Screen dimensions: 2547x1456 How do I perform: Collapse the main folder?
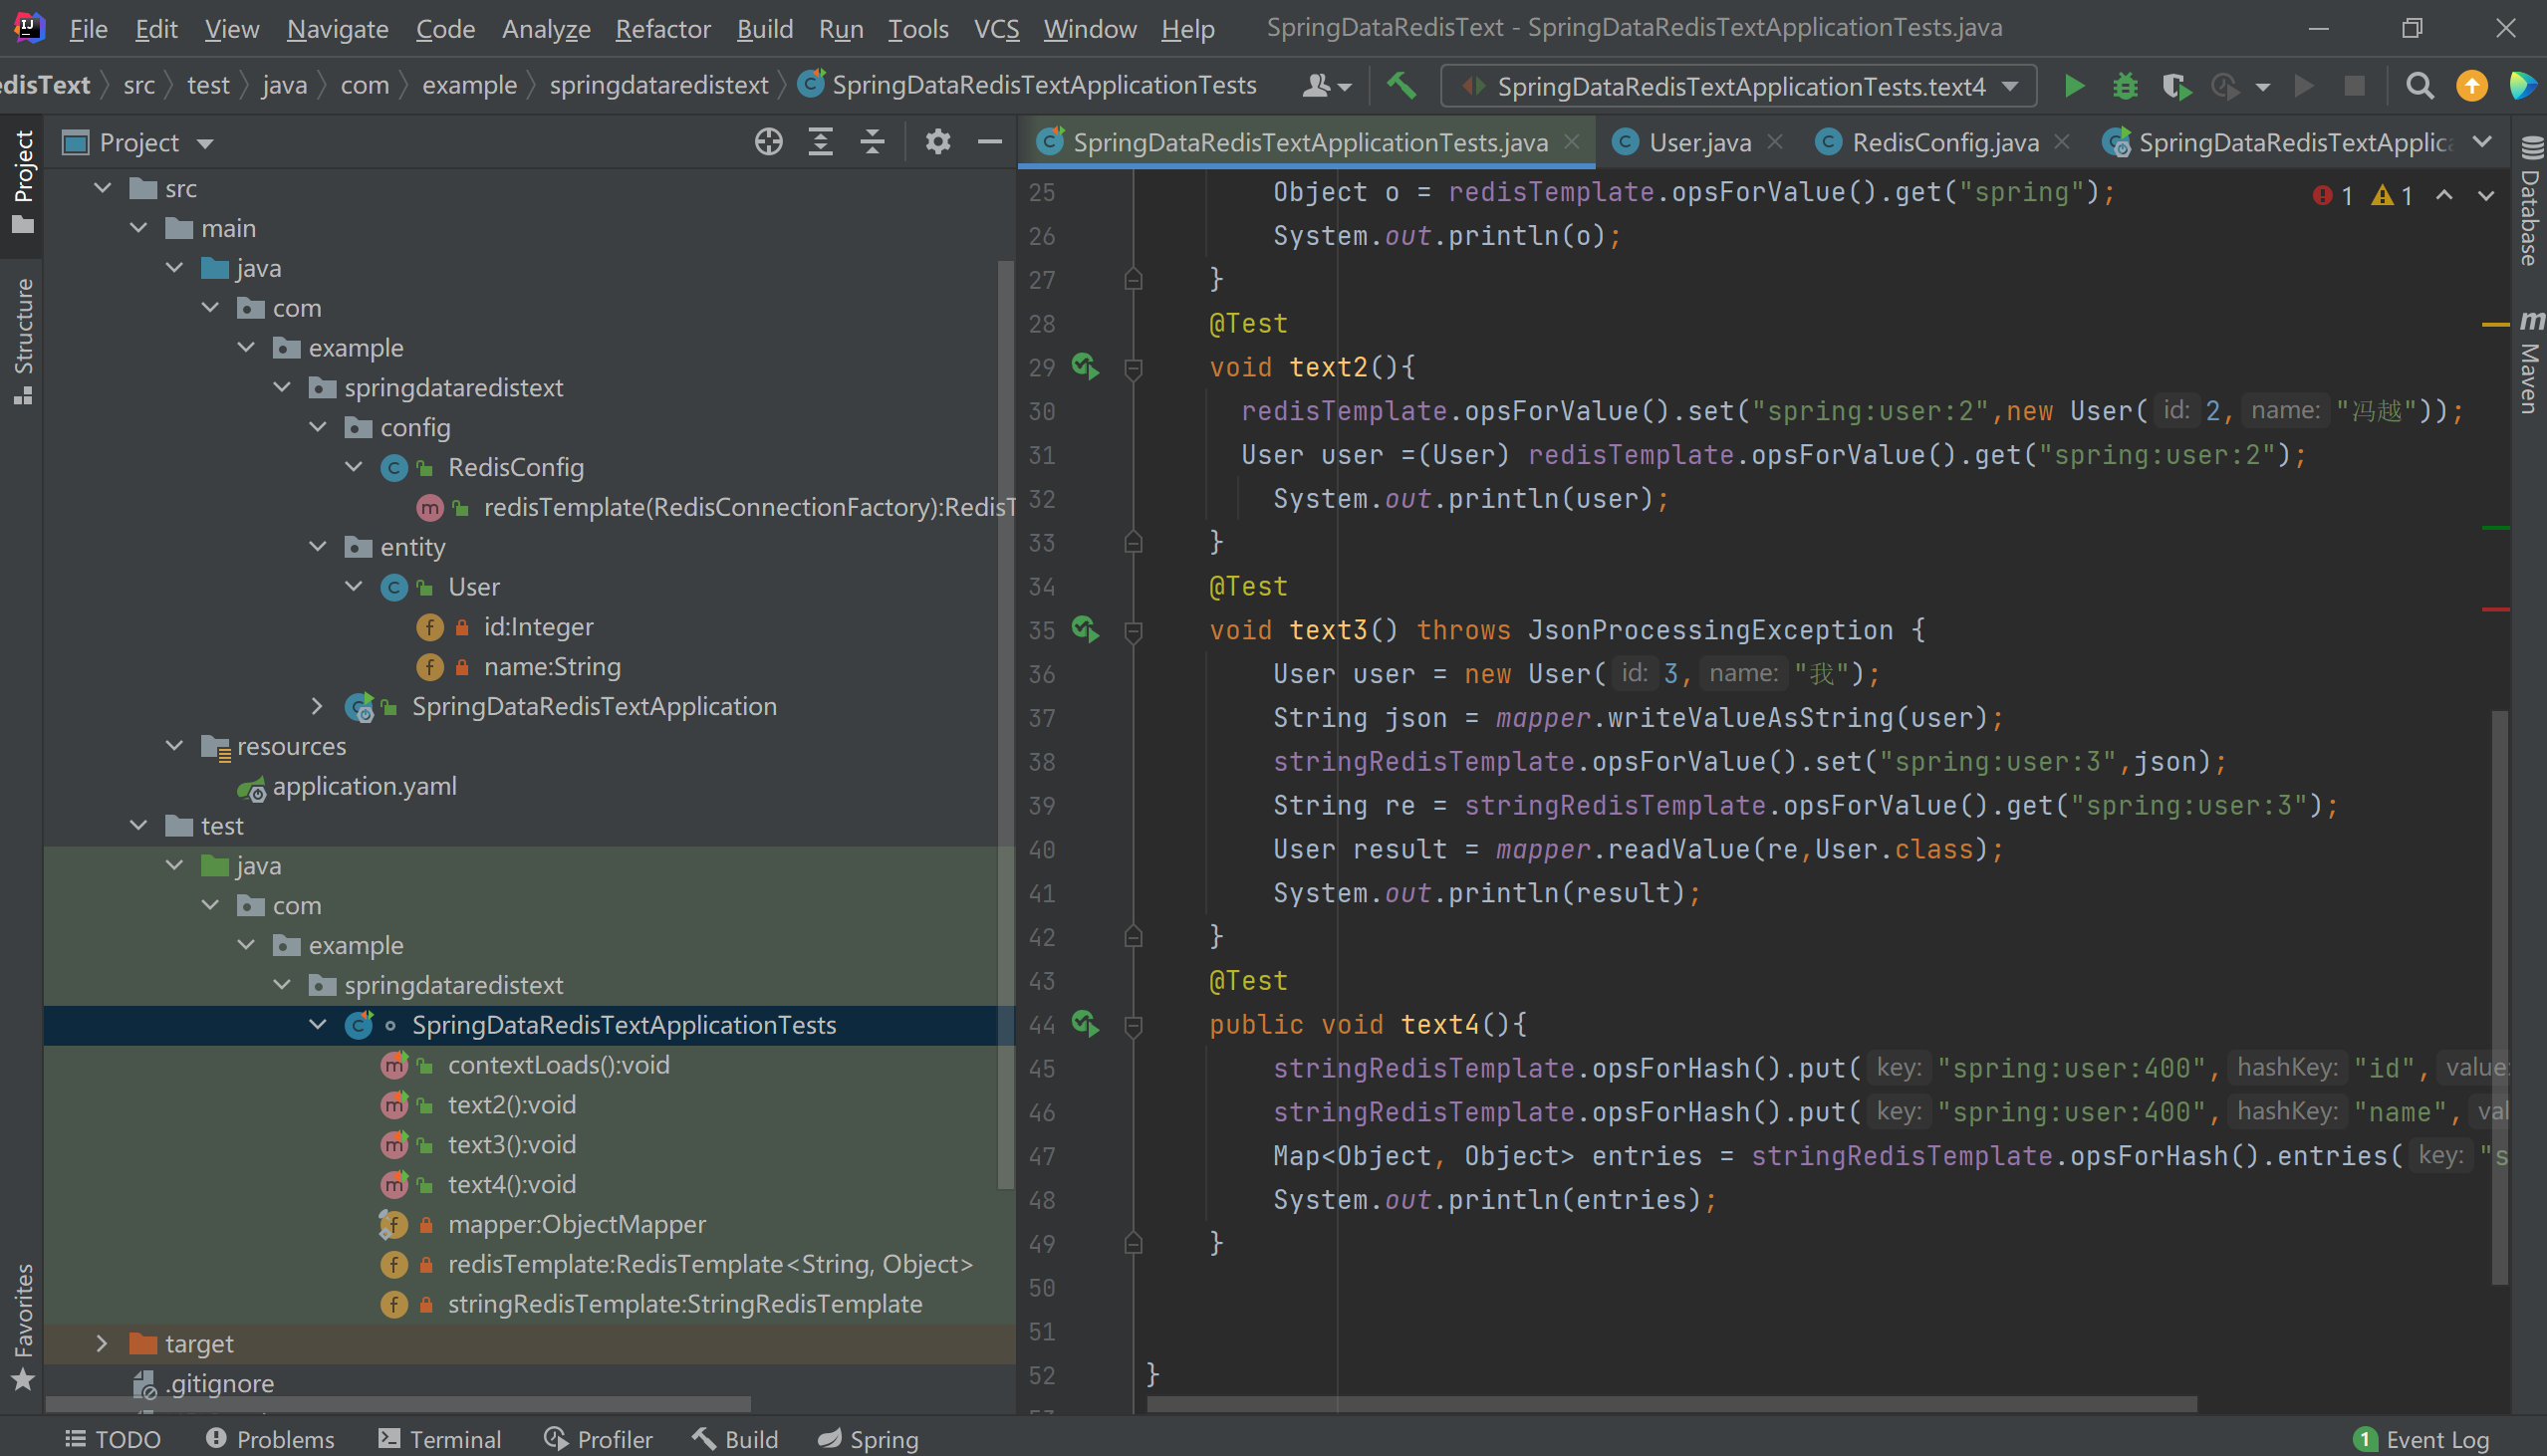(138, 228)
